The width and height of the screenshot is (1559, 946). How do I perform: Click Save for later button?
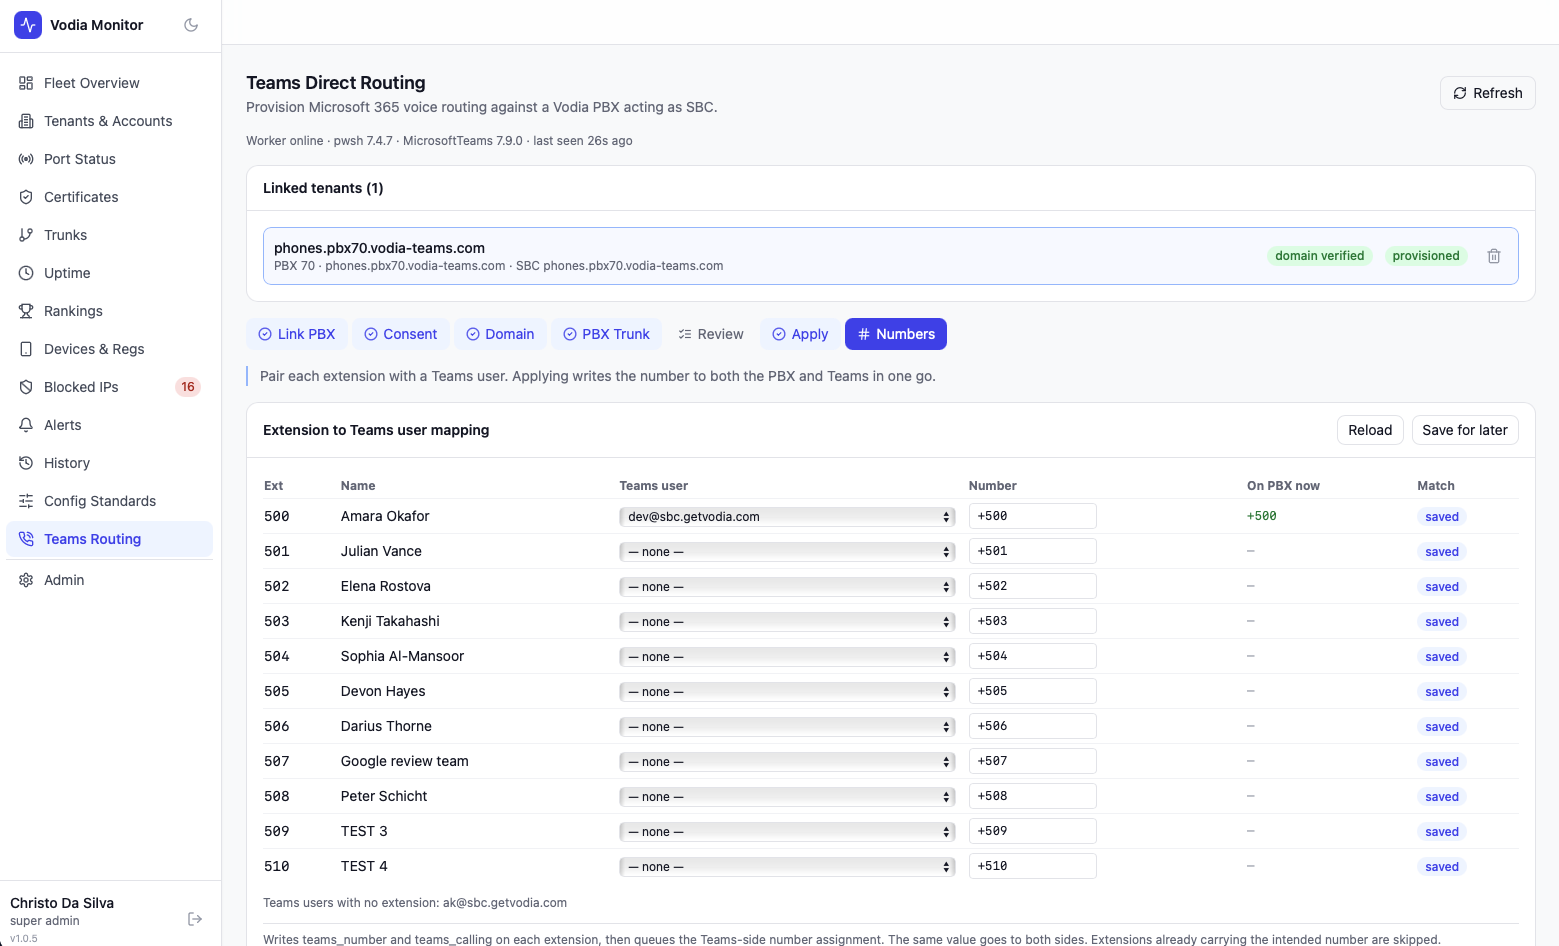tap(1465, 430)
